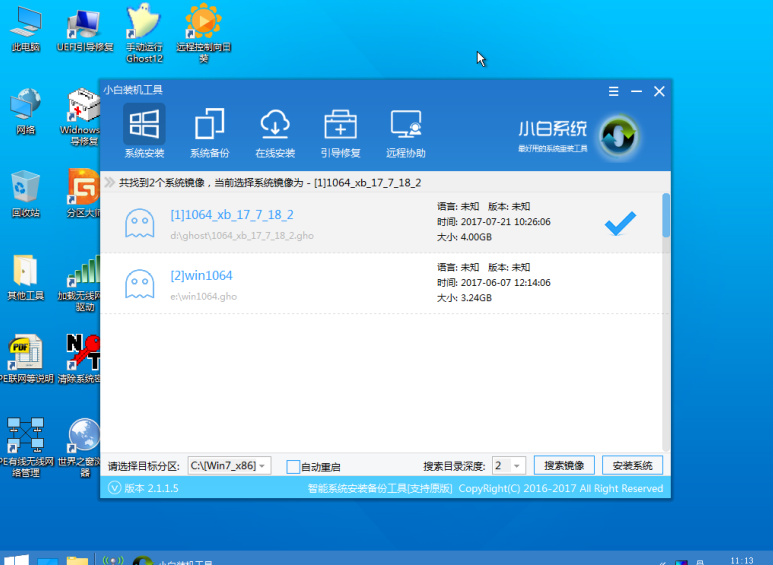Click ghost icon of win1064 image
This screenshot has width=773, height=565.
click(x=140, y=284)
